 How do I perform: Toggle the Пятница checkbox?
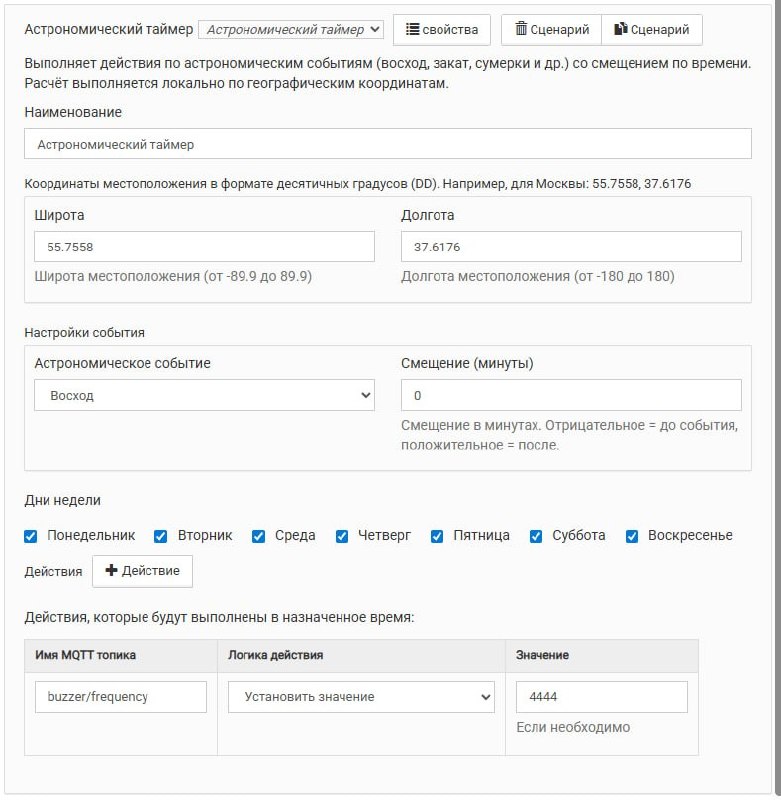pyautogui.click(x=437, y=536)
